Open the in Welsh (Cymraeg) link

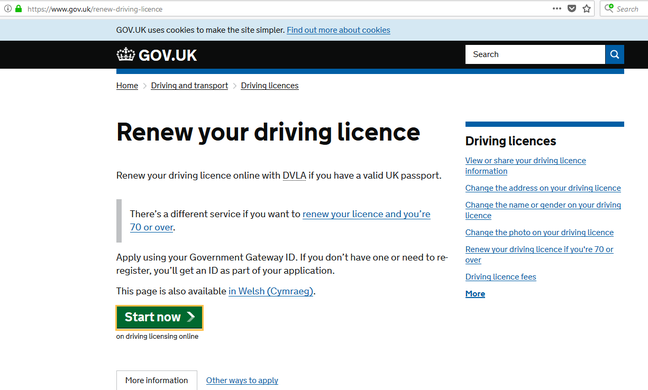click(x=271, y=291)
